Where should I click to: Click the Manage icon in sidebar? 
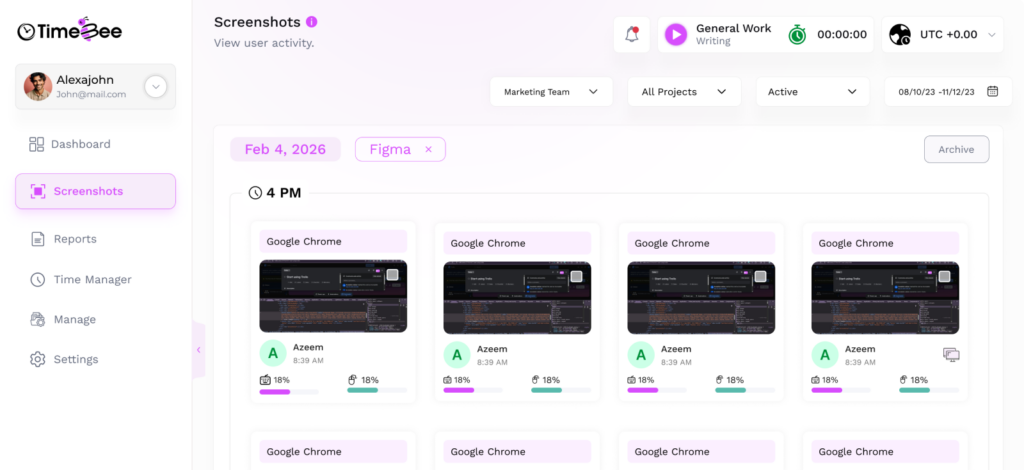coord(38,319)
